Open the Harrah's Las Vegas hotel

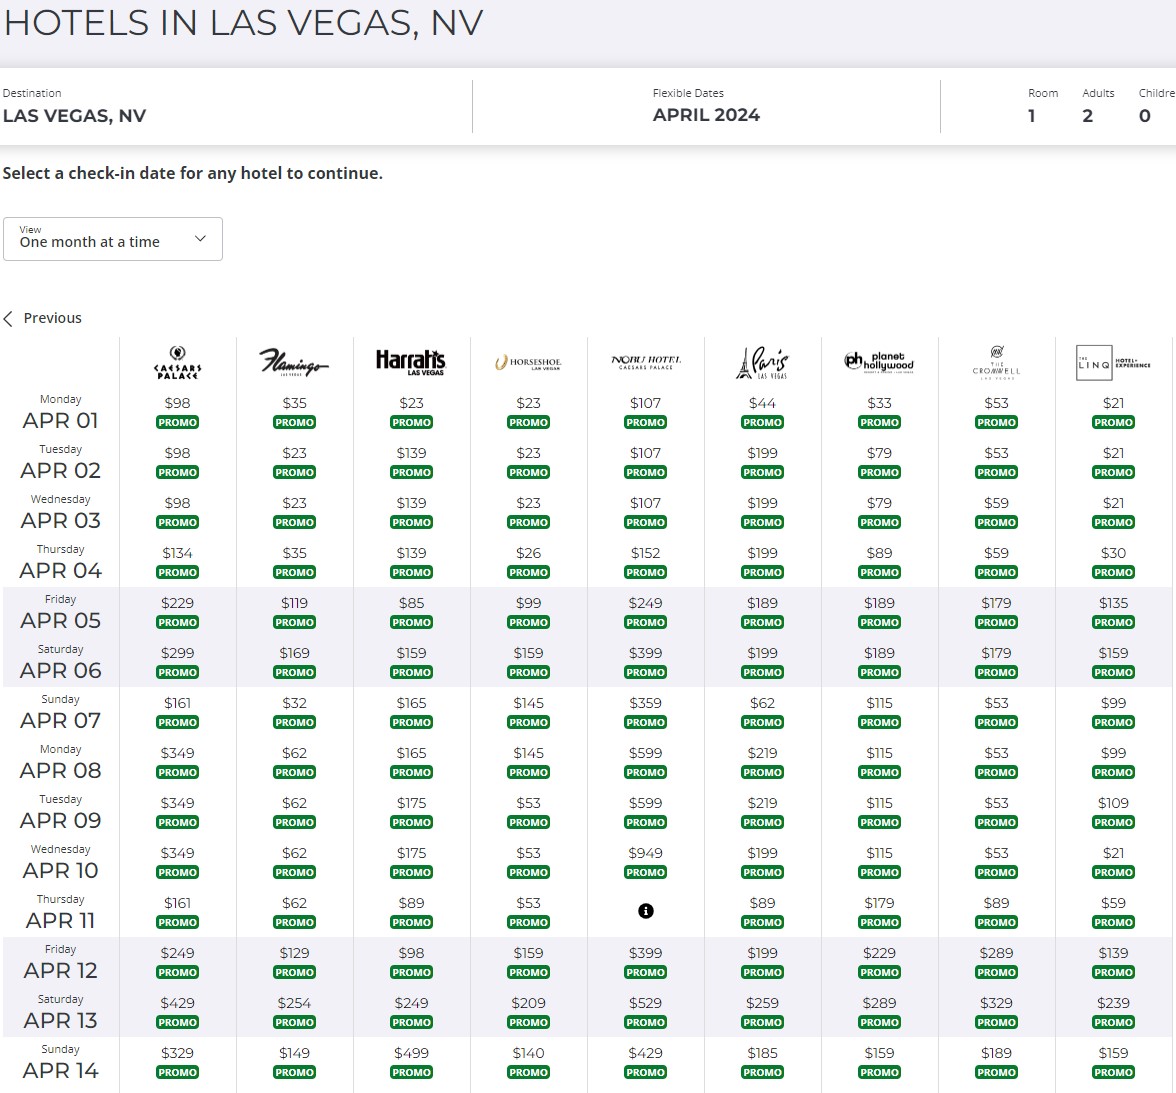pos(411,362)
